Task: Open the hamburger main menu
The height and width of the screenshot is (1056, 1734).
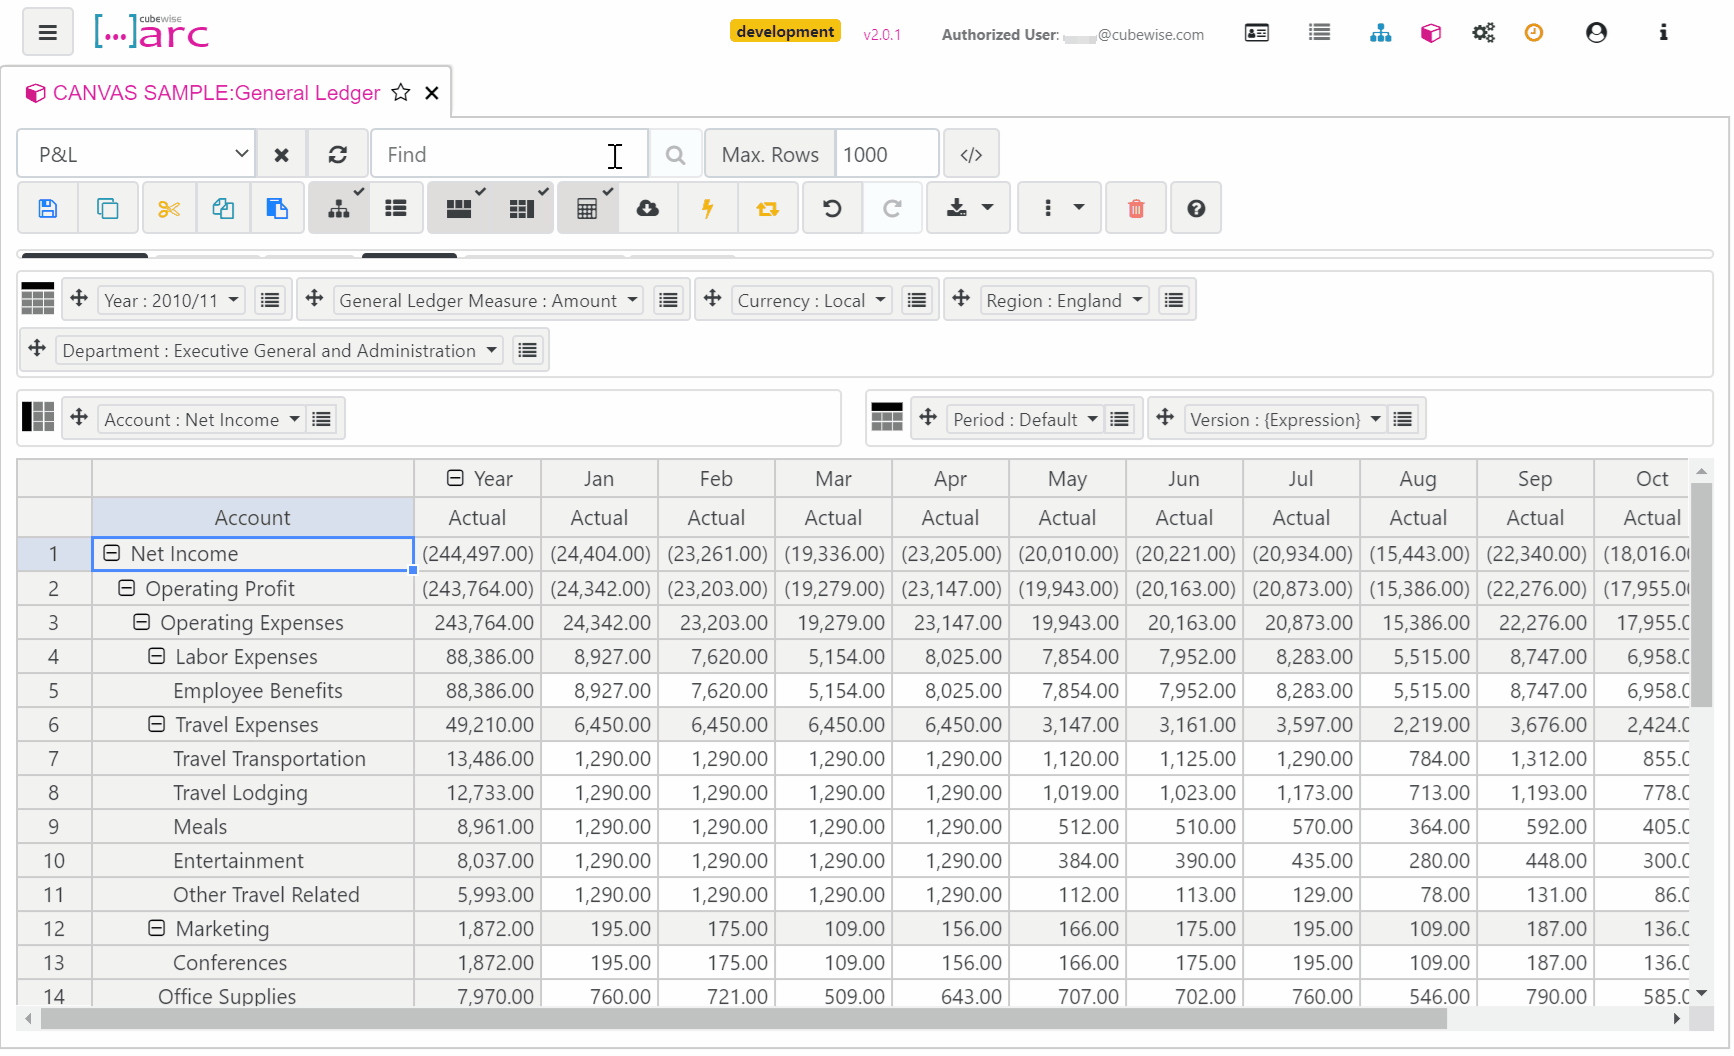Action: tap(47, 32)
